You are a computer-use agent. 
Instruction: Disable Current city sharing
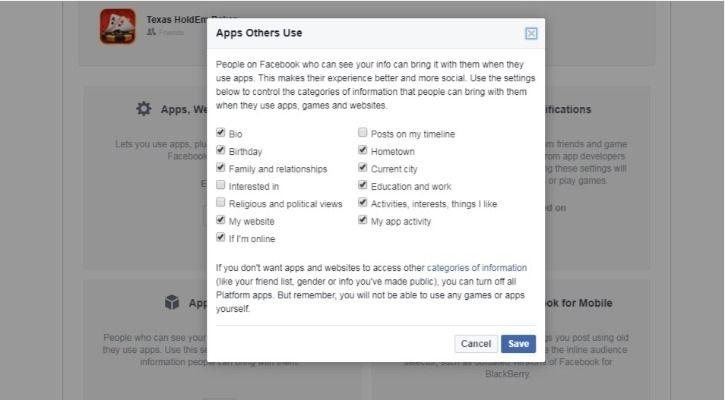click(362, 167)
